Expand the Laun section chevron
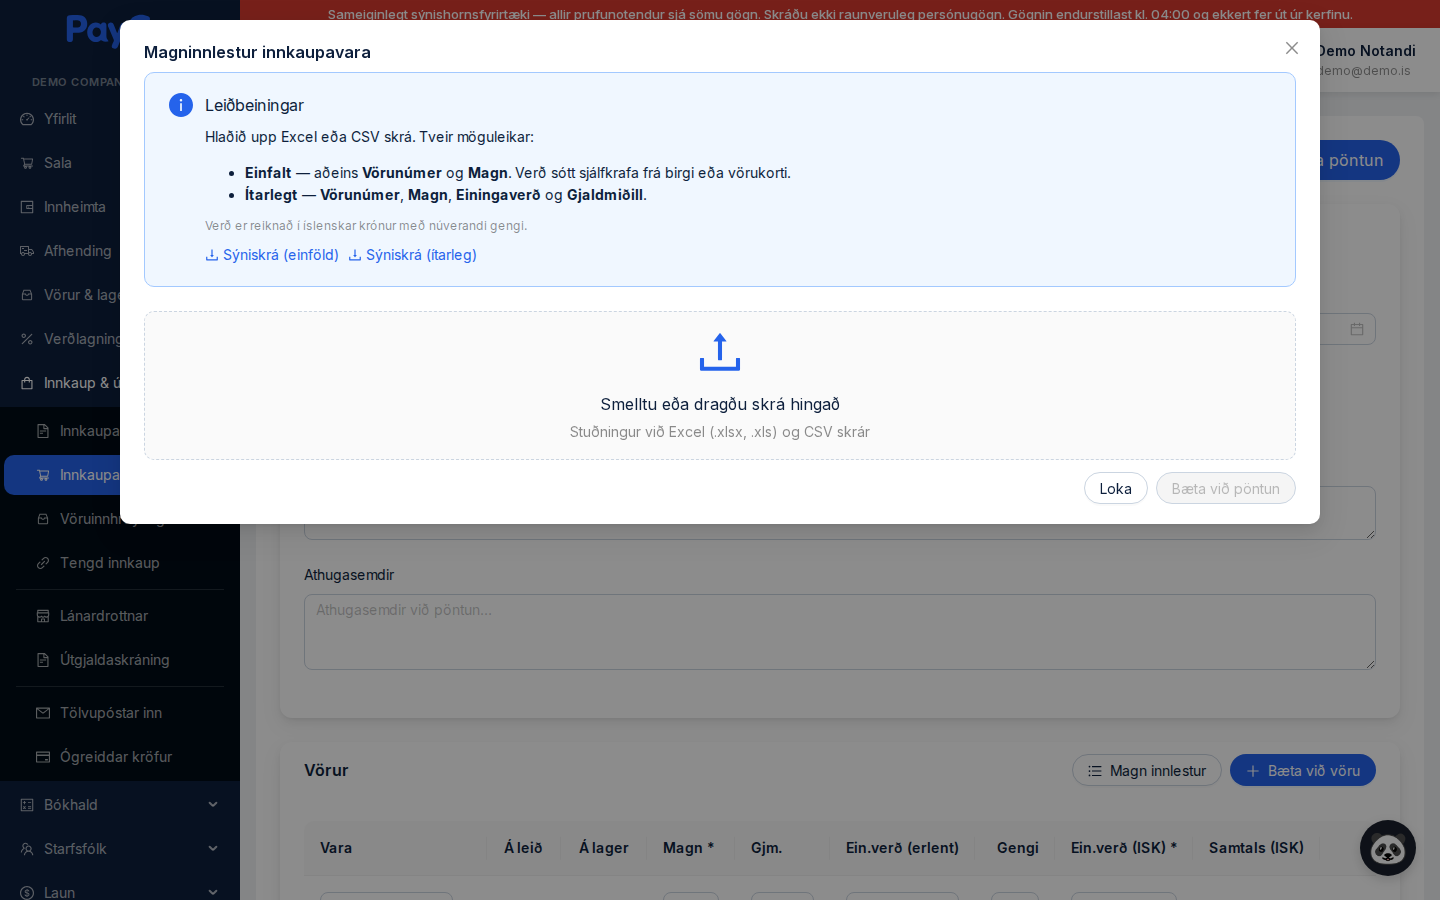 coord(213,892)
